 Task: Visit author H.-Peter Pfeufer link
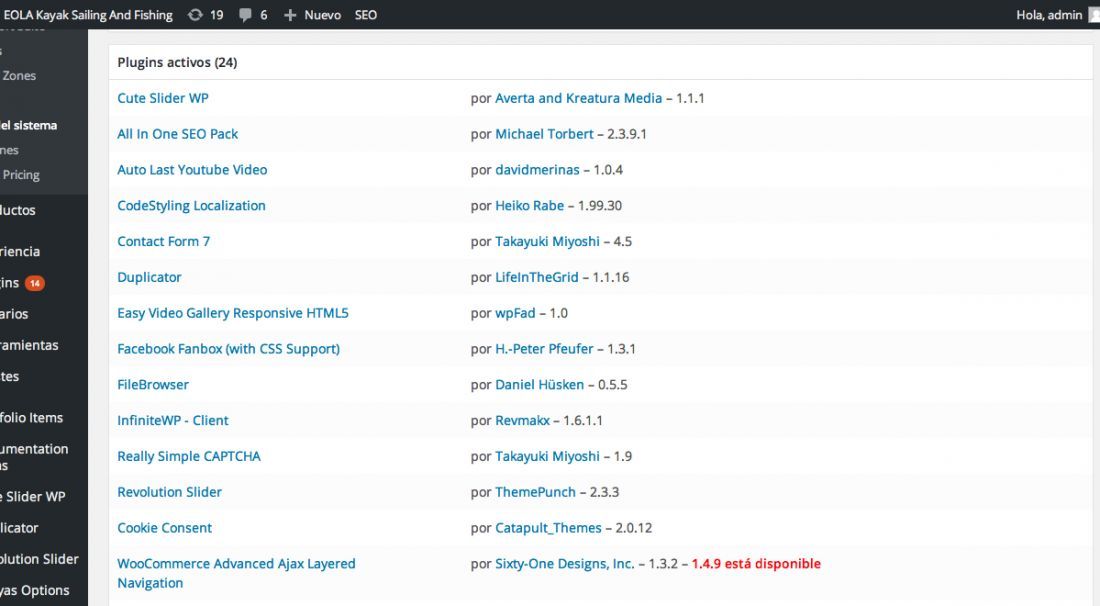click(544, 349)
